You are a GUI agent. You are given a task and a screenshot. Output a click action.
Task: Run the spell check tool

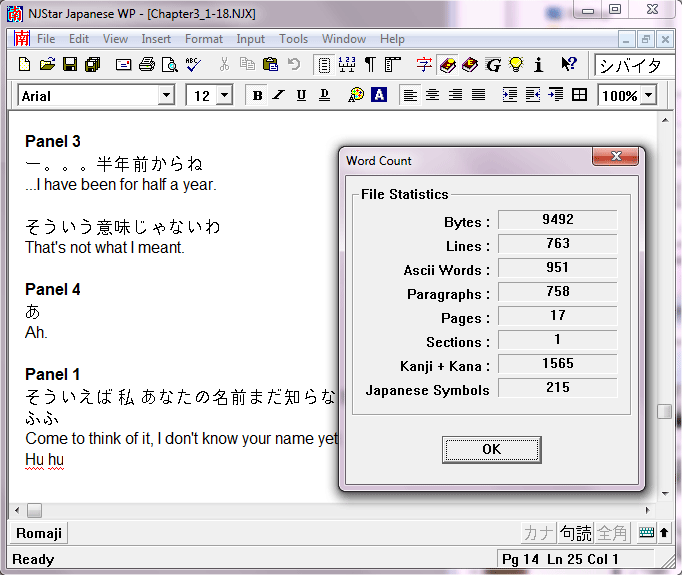coord(193,65)
